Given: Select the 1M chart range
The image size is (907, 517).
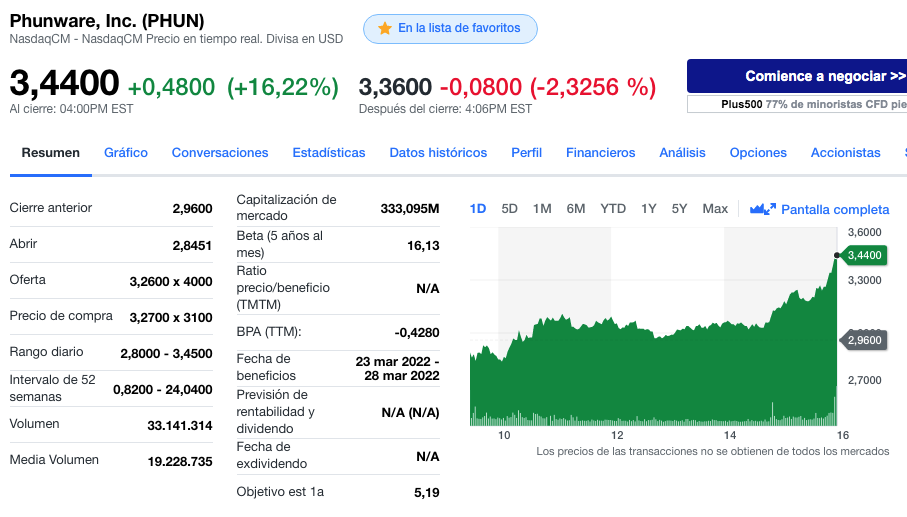Looking at the screenshot, I should [x=542, y=209].
